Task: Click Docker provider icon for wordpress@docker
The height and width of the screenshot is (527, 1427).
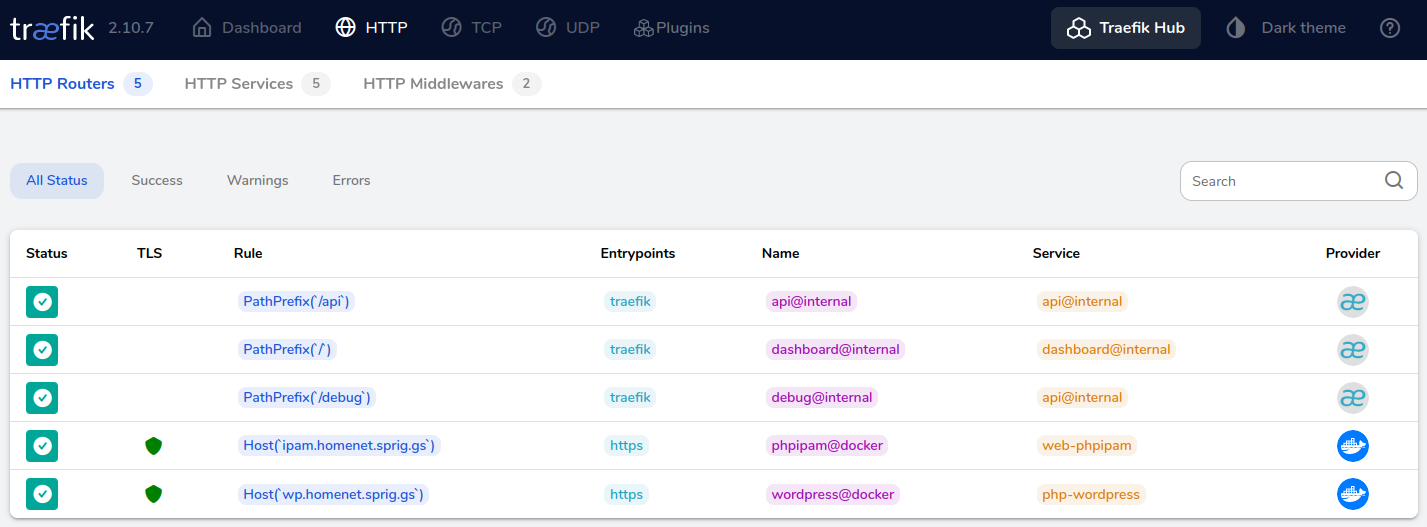Action: tap(1353, 494)
